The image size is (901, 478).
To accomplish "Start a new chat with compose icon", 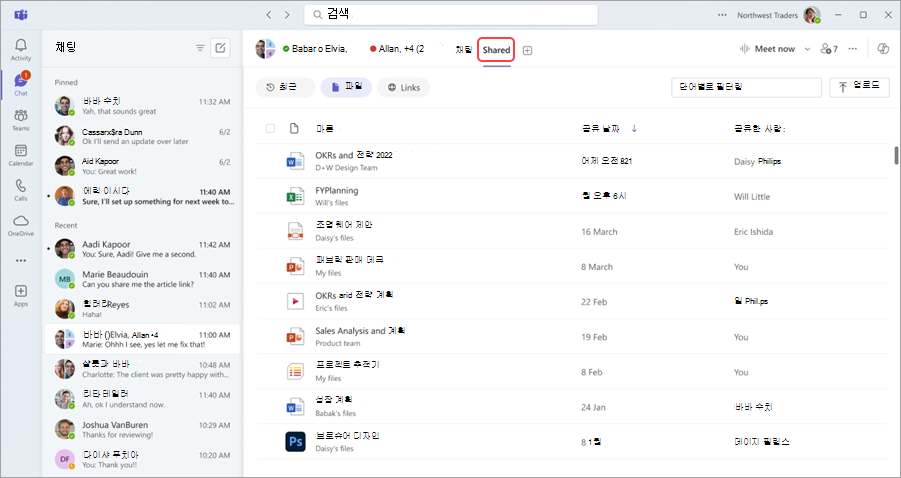I will coord(220,48).
